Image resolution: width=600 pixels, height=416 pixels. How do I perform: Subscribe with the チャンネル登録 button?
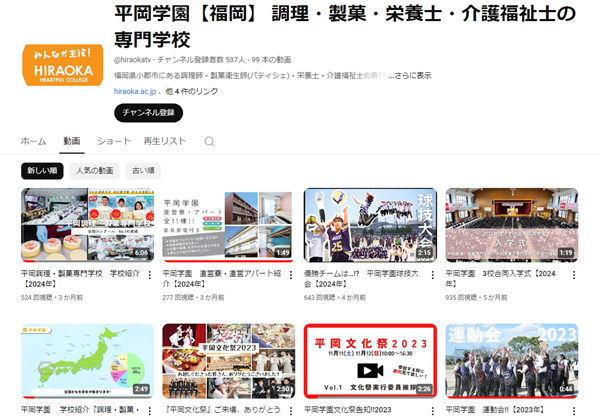point(148,113)
